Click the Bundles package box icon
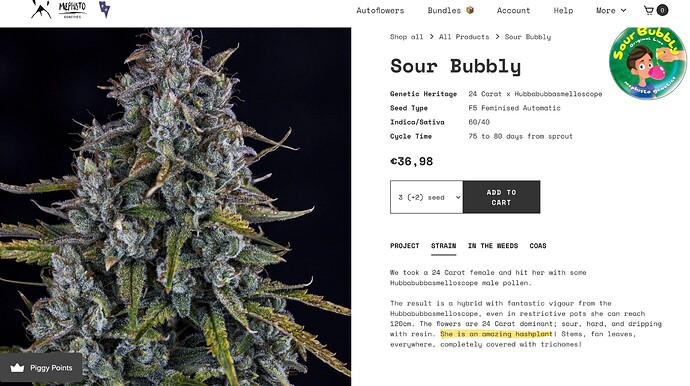Viewport: 690px width, 386px height. 470,10
